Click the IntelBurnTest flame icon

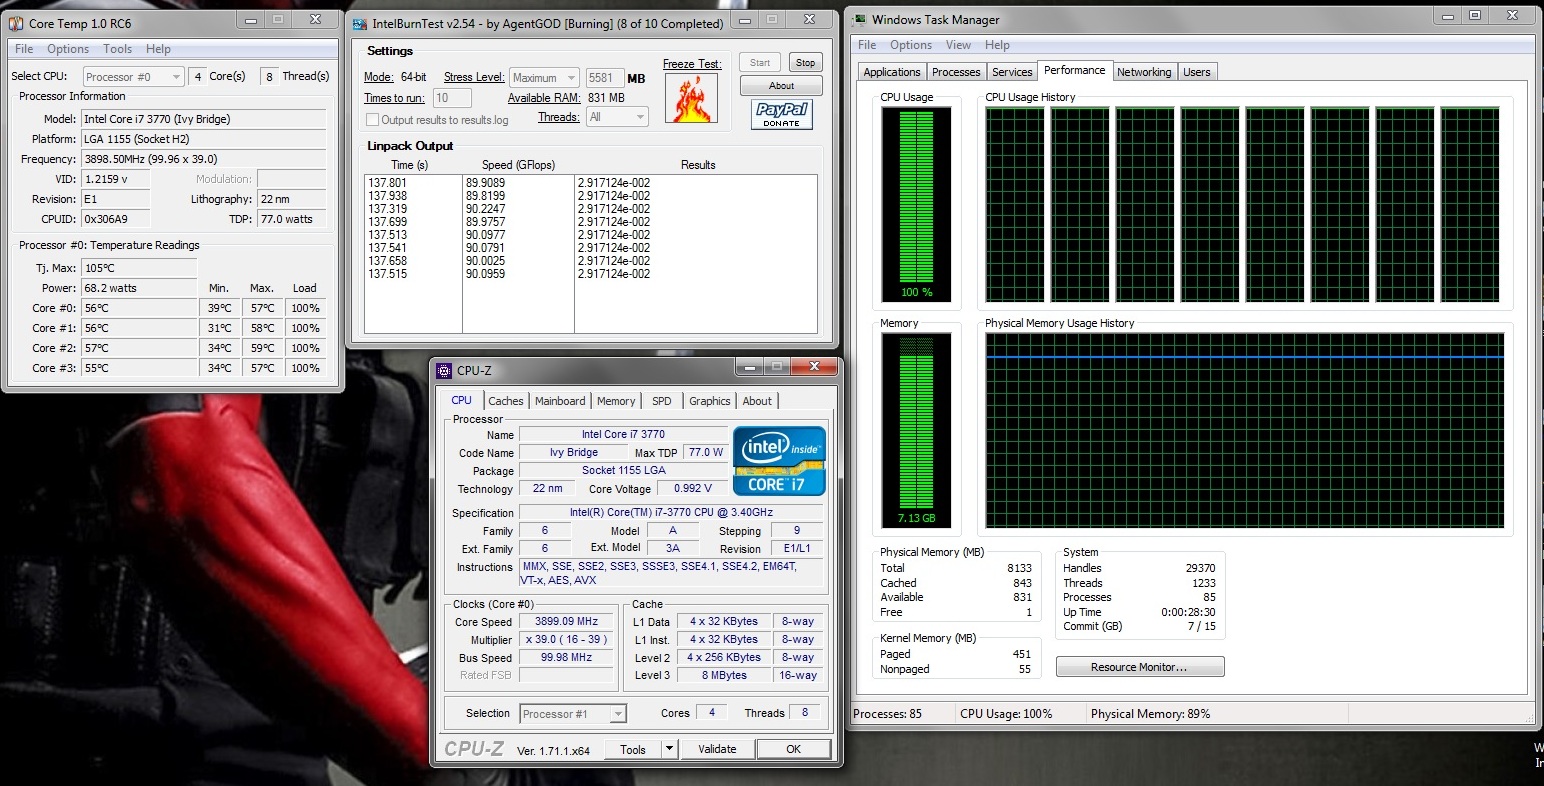(691, 98)
